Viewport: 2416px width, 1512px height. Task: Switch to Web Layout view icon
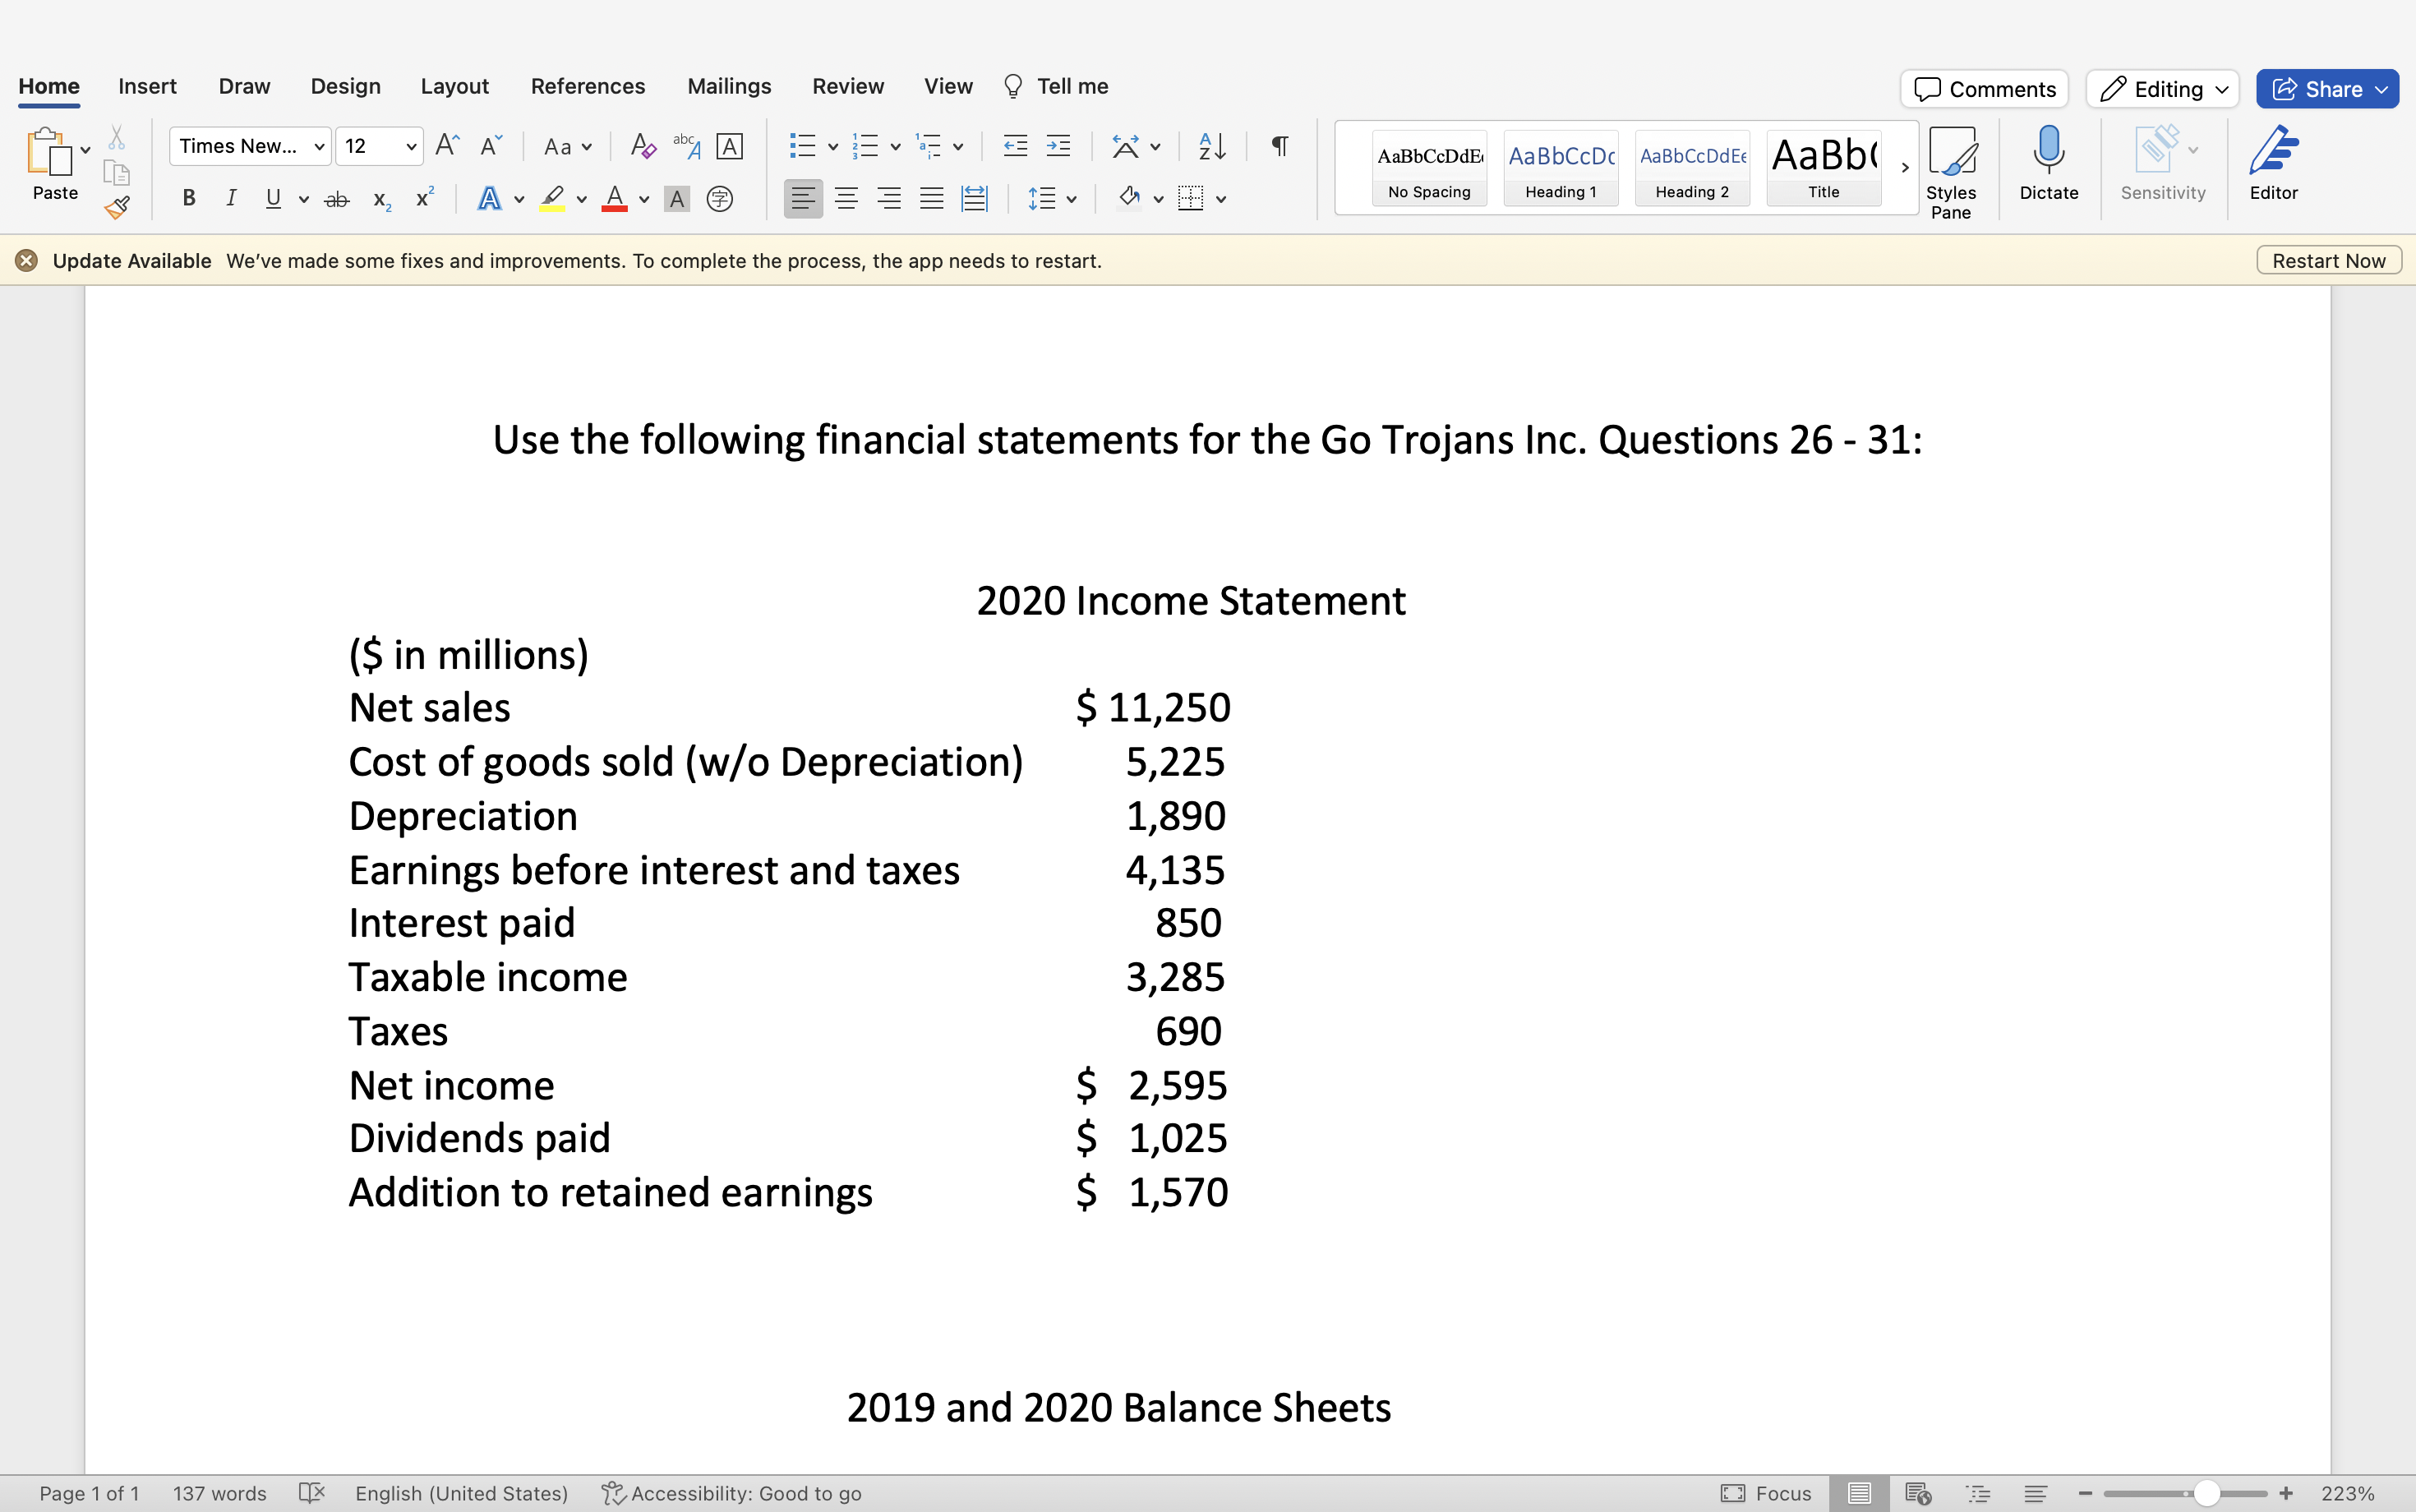coord(1918,1493)
